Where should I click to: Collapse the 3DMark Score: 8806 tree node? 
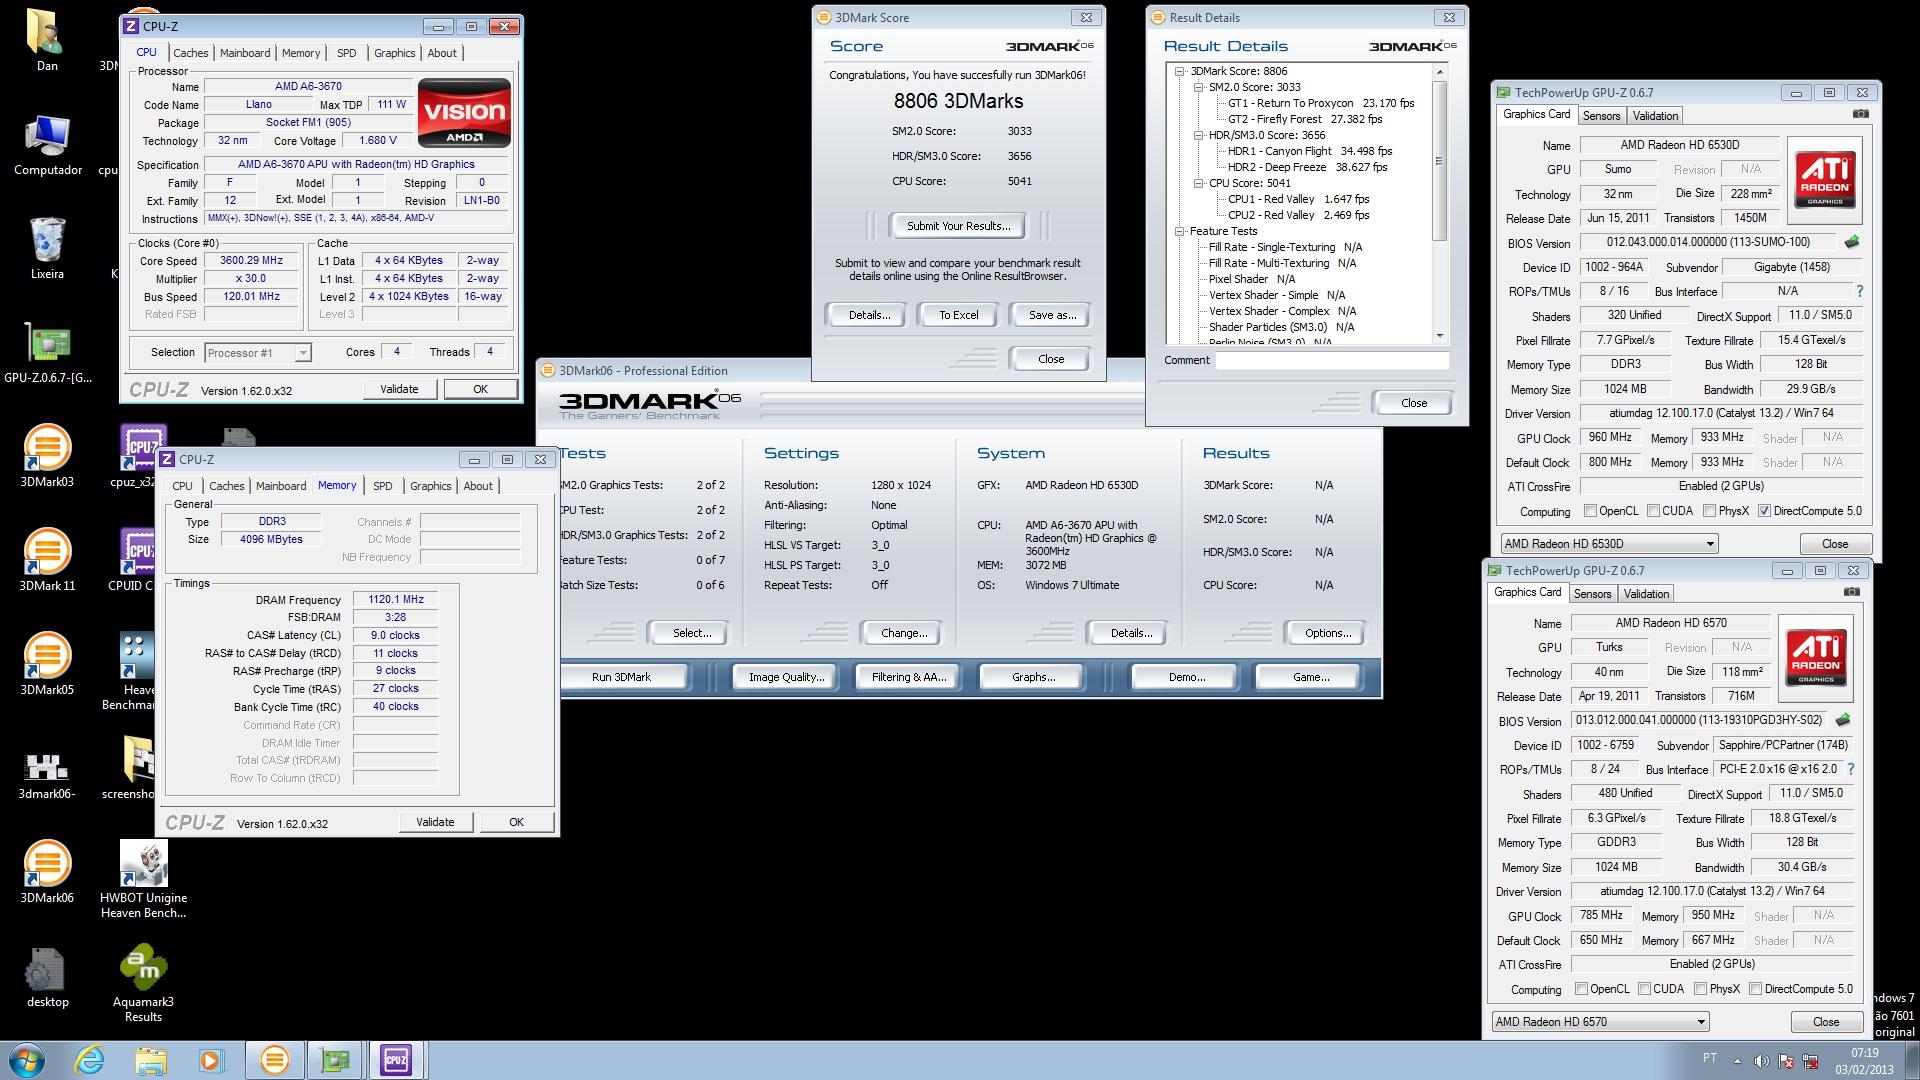1180,71
